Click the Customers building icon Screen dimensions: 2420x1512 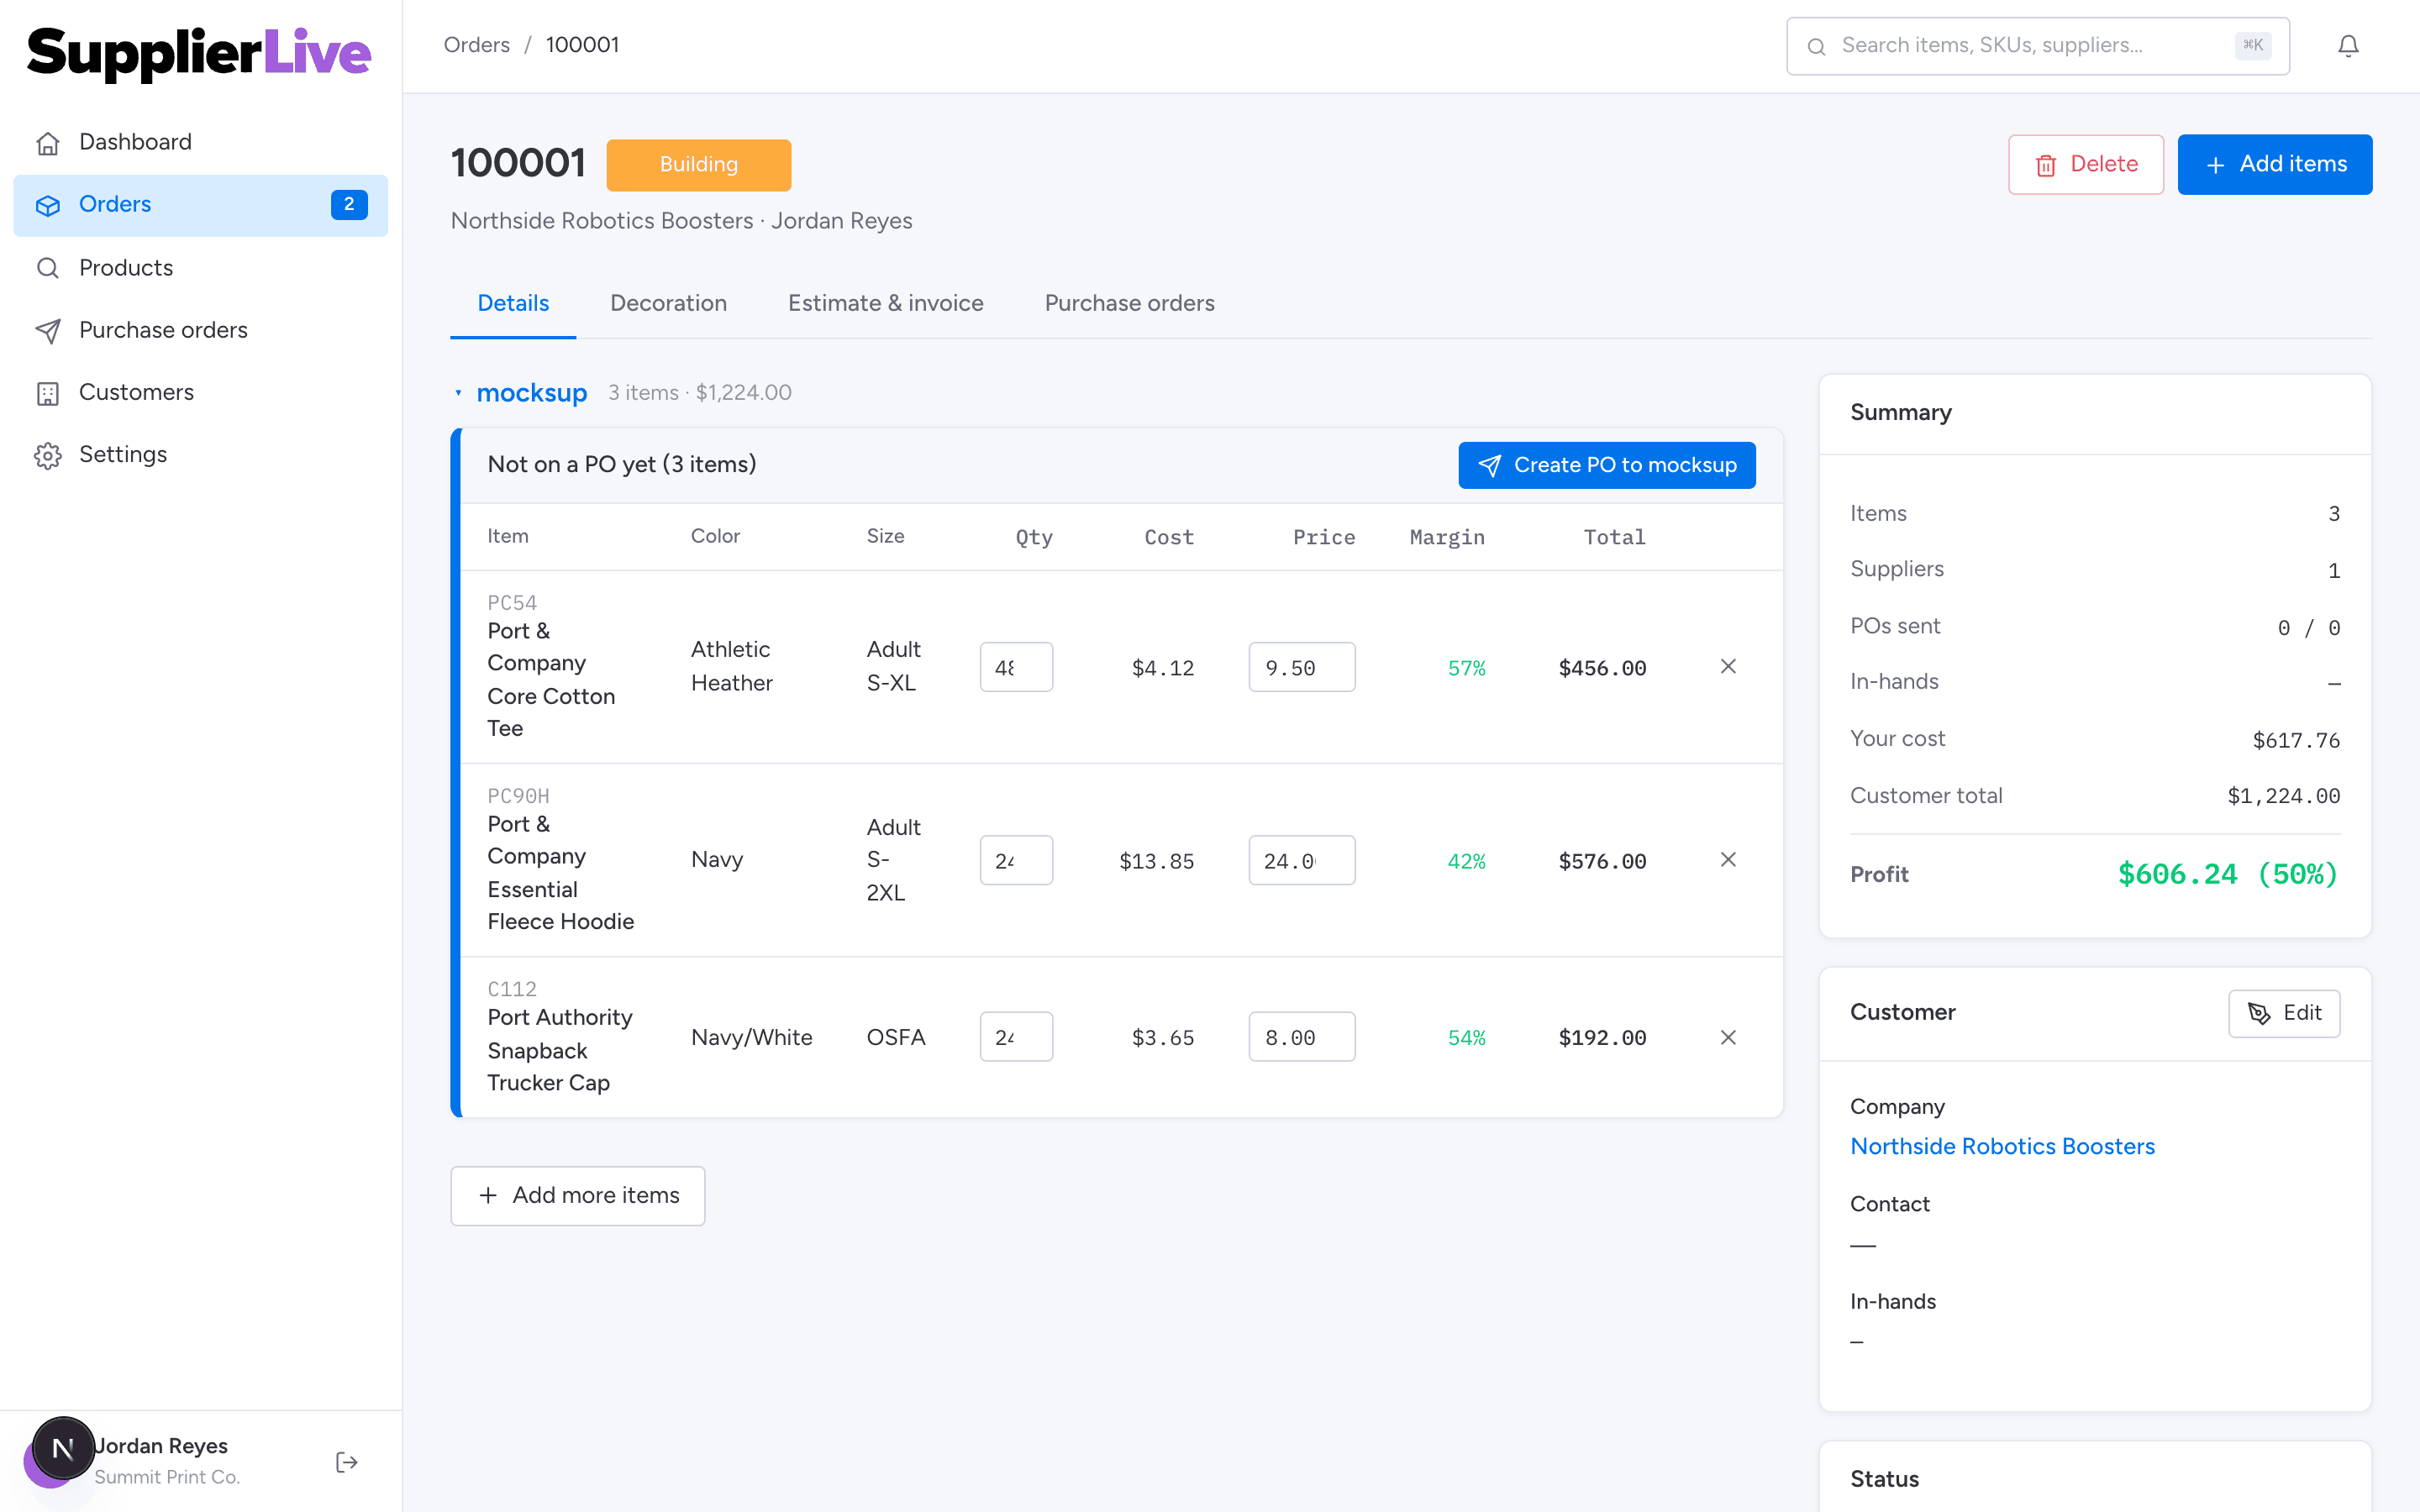[x=47, y=393]
